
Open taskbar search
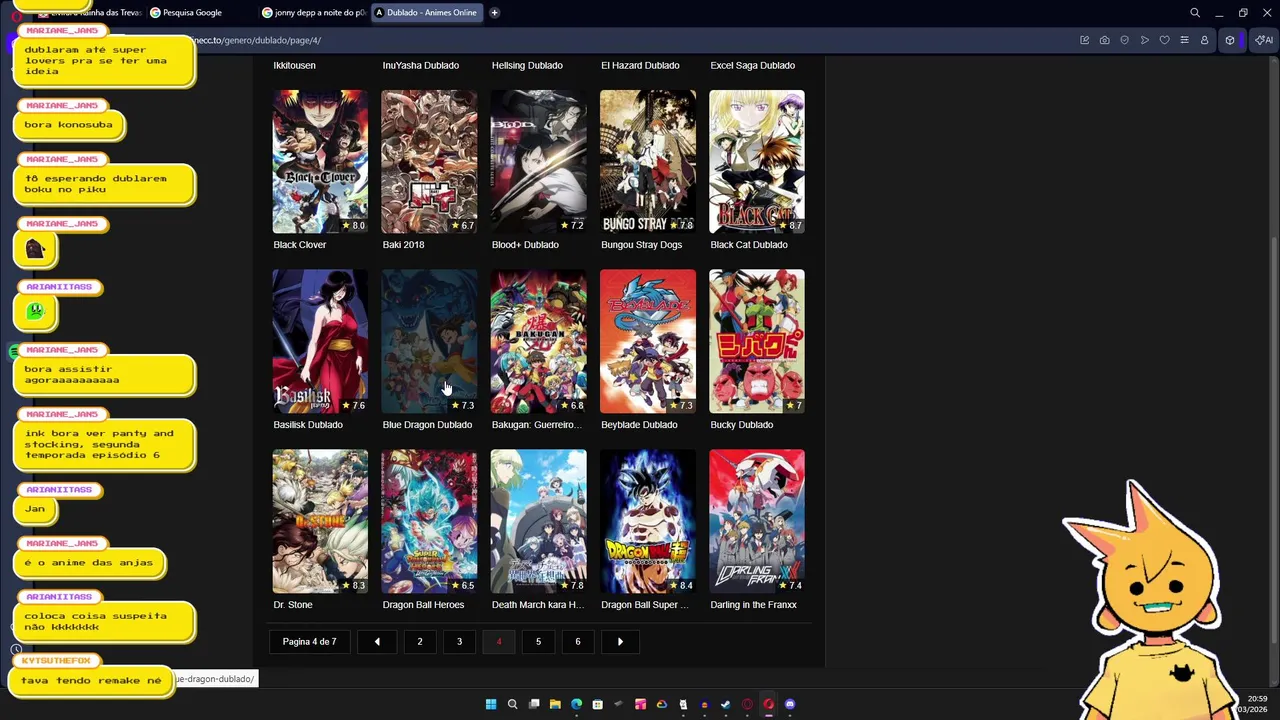pos(512,704)
